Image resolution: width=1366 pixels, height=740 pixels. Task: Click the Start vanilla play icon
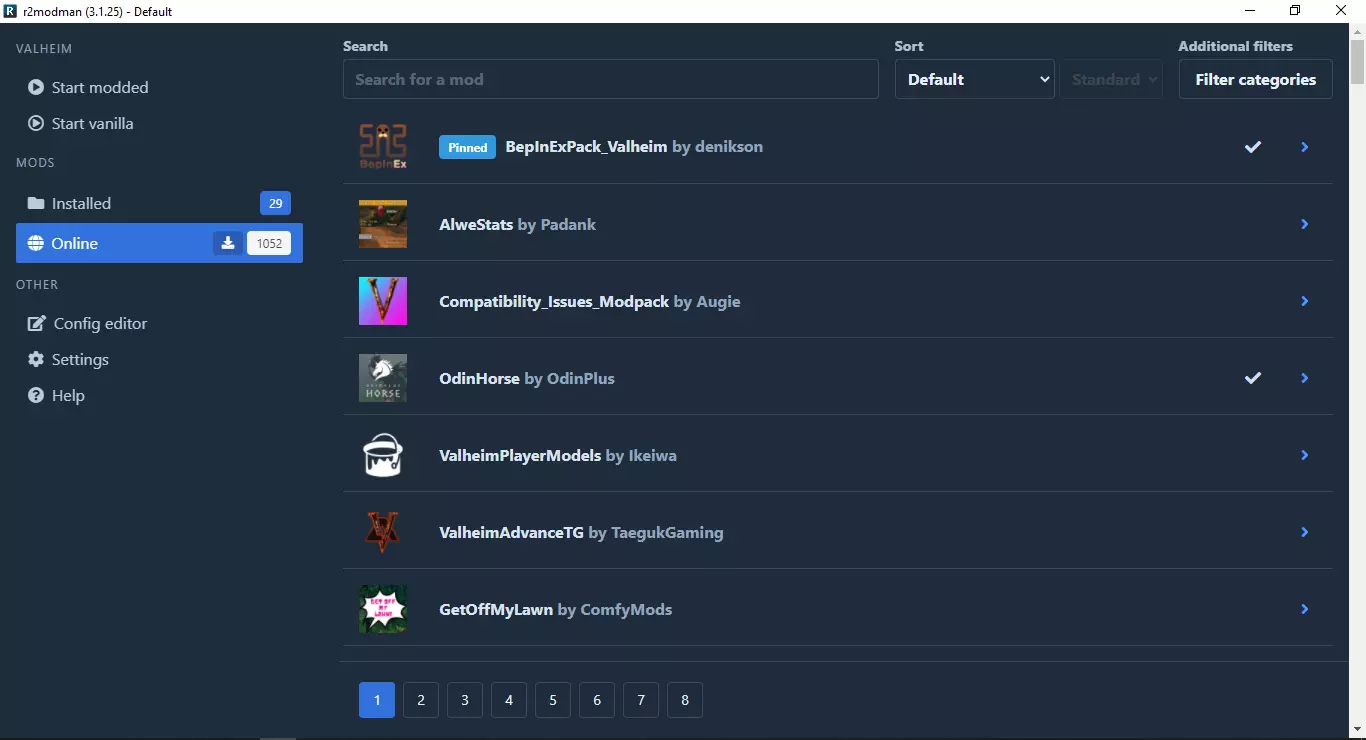(36, 123)
